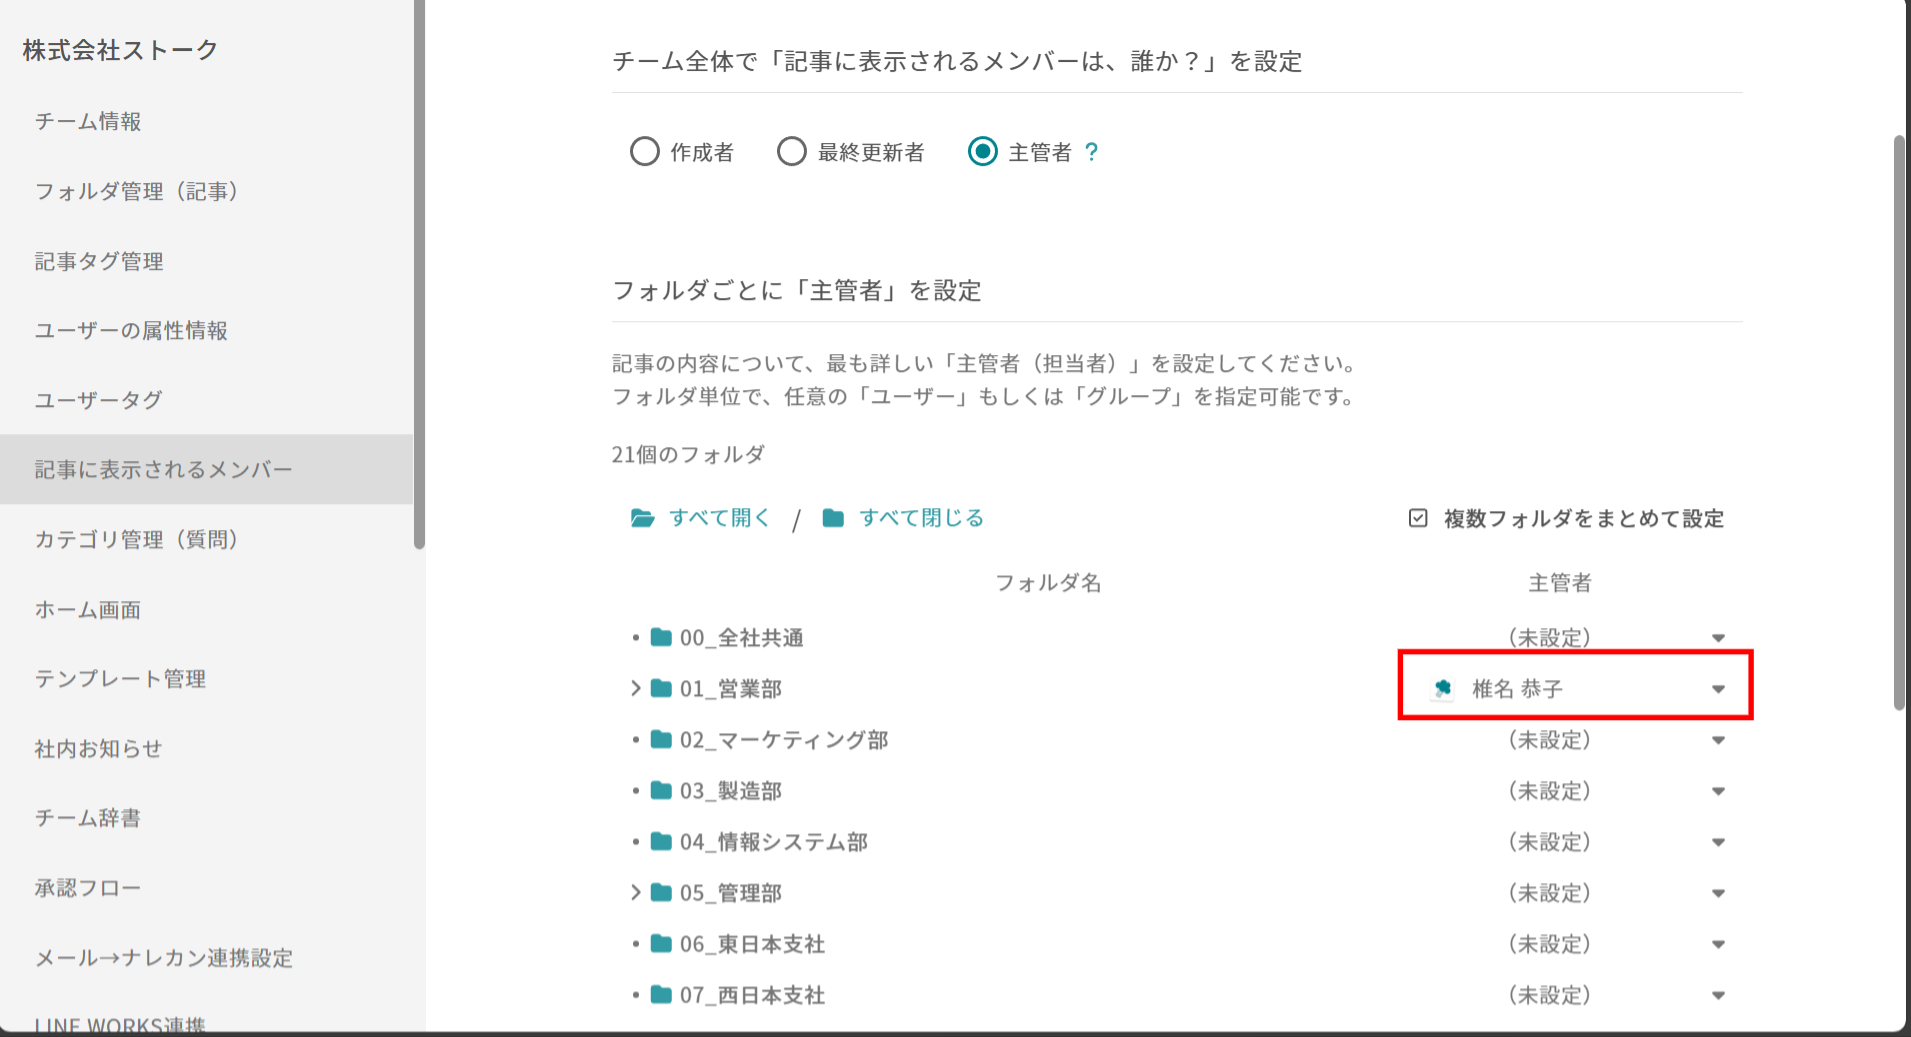This screenshot has height=1037, width=1911.
Task: Click the folder icon of 02_マーケティング部
Action: 661,740
